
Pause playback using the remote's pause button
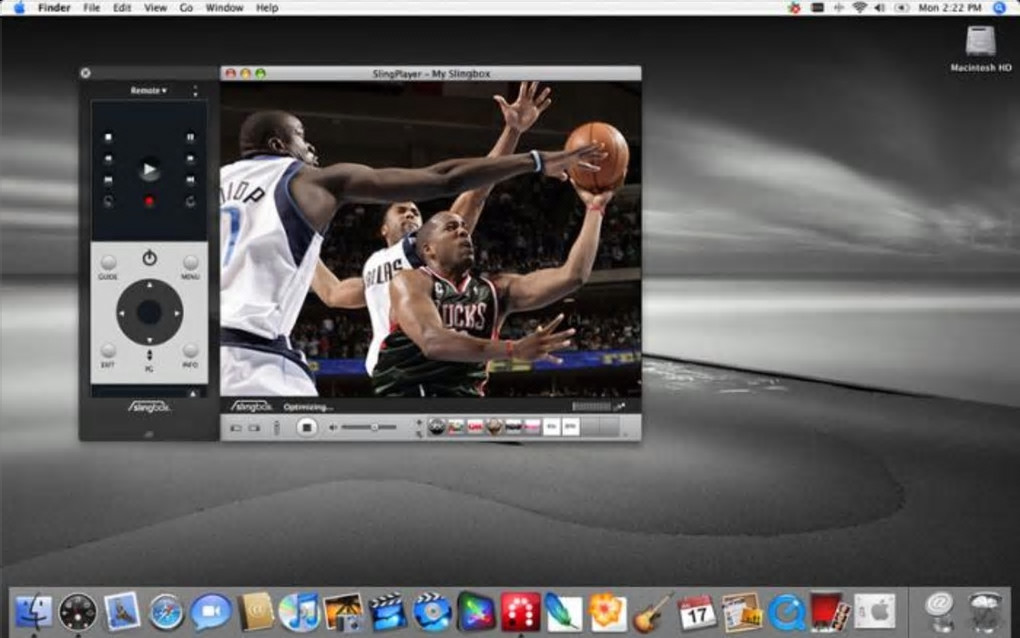(190, 137)
